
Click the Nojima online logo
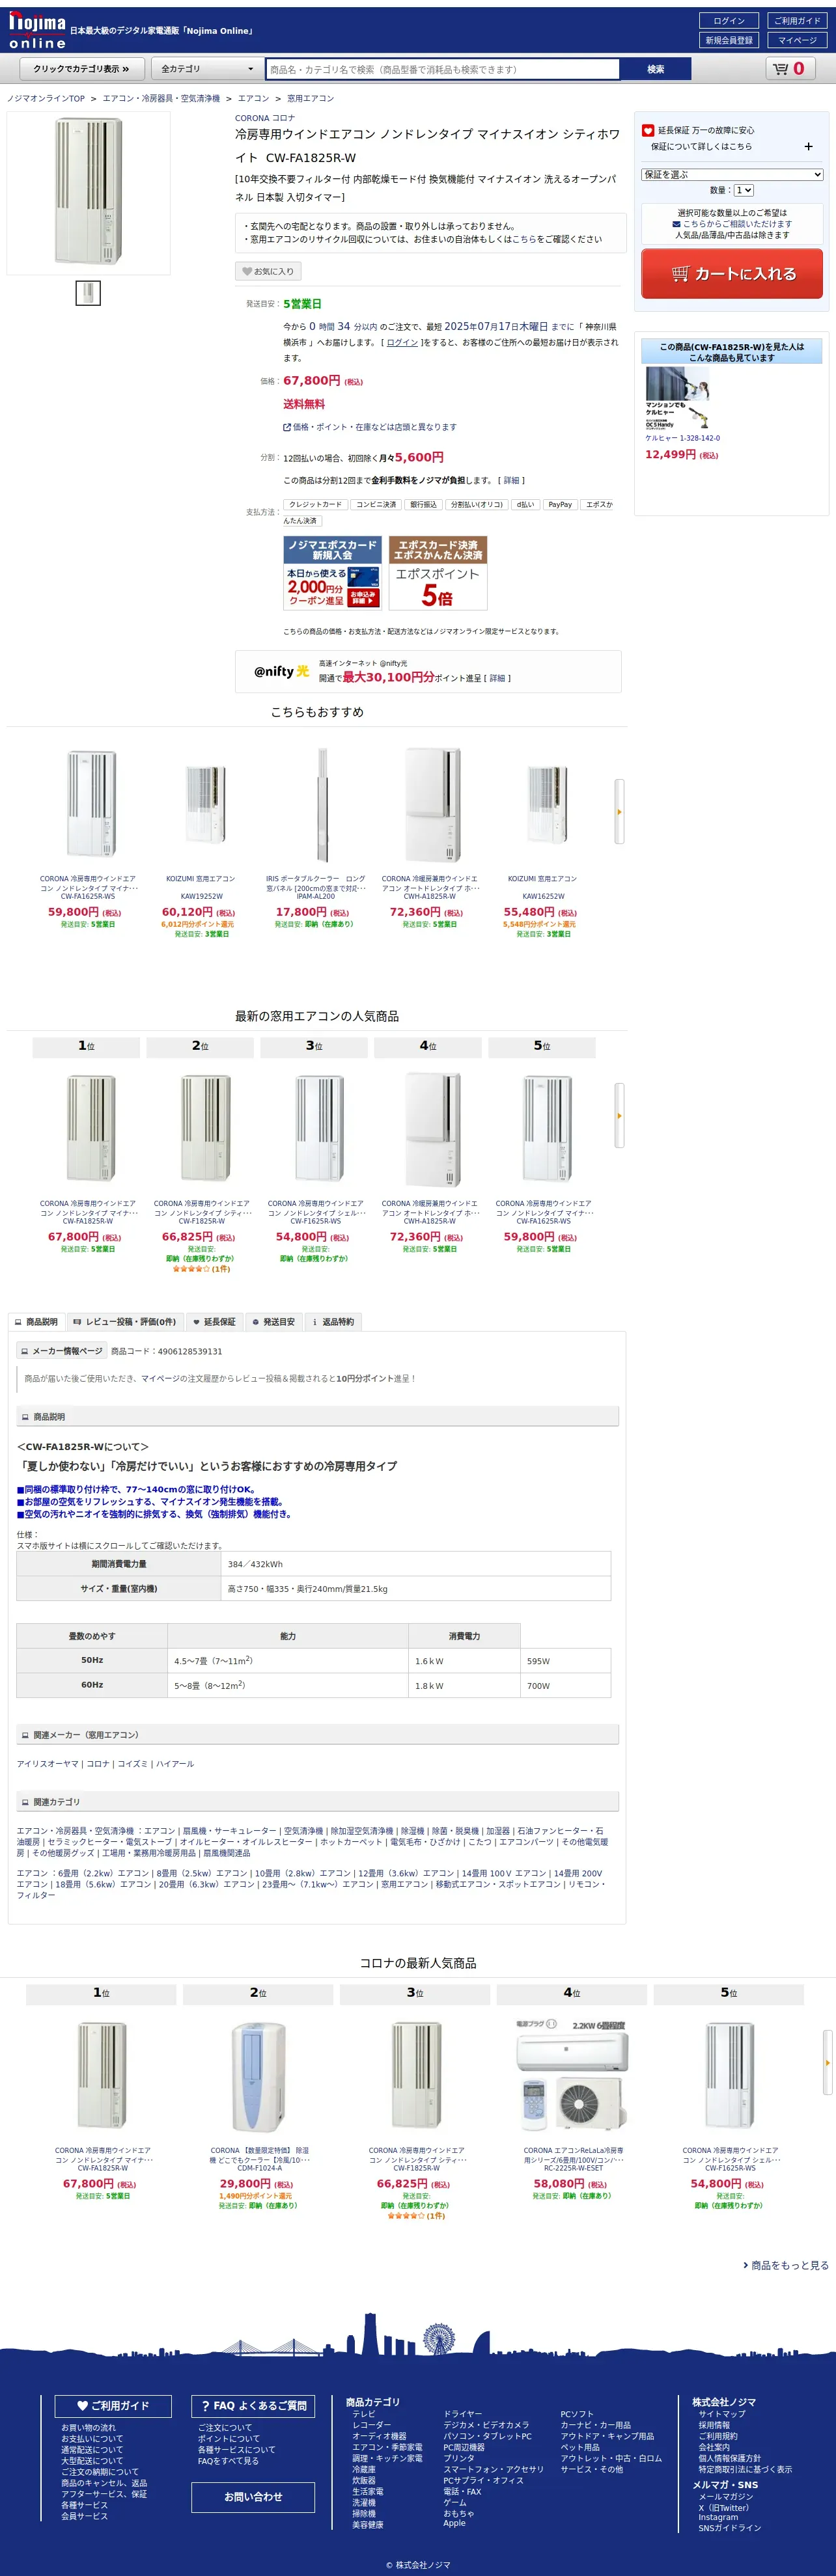coord(37,30)
